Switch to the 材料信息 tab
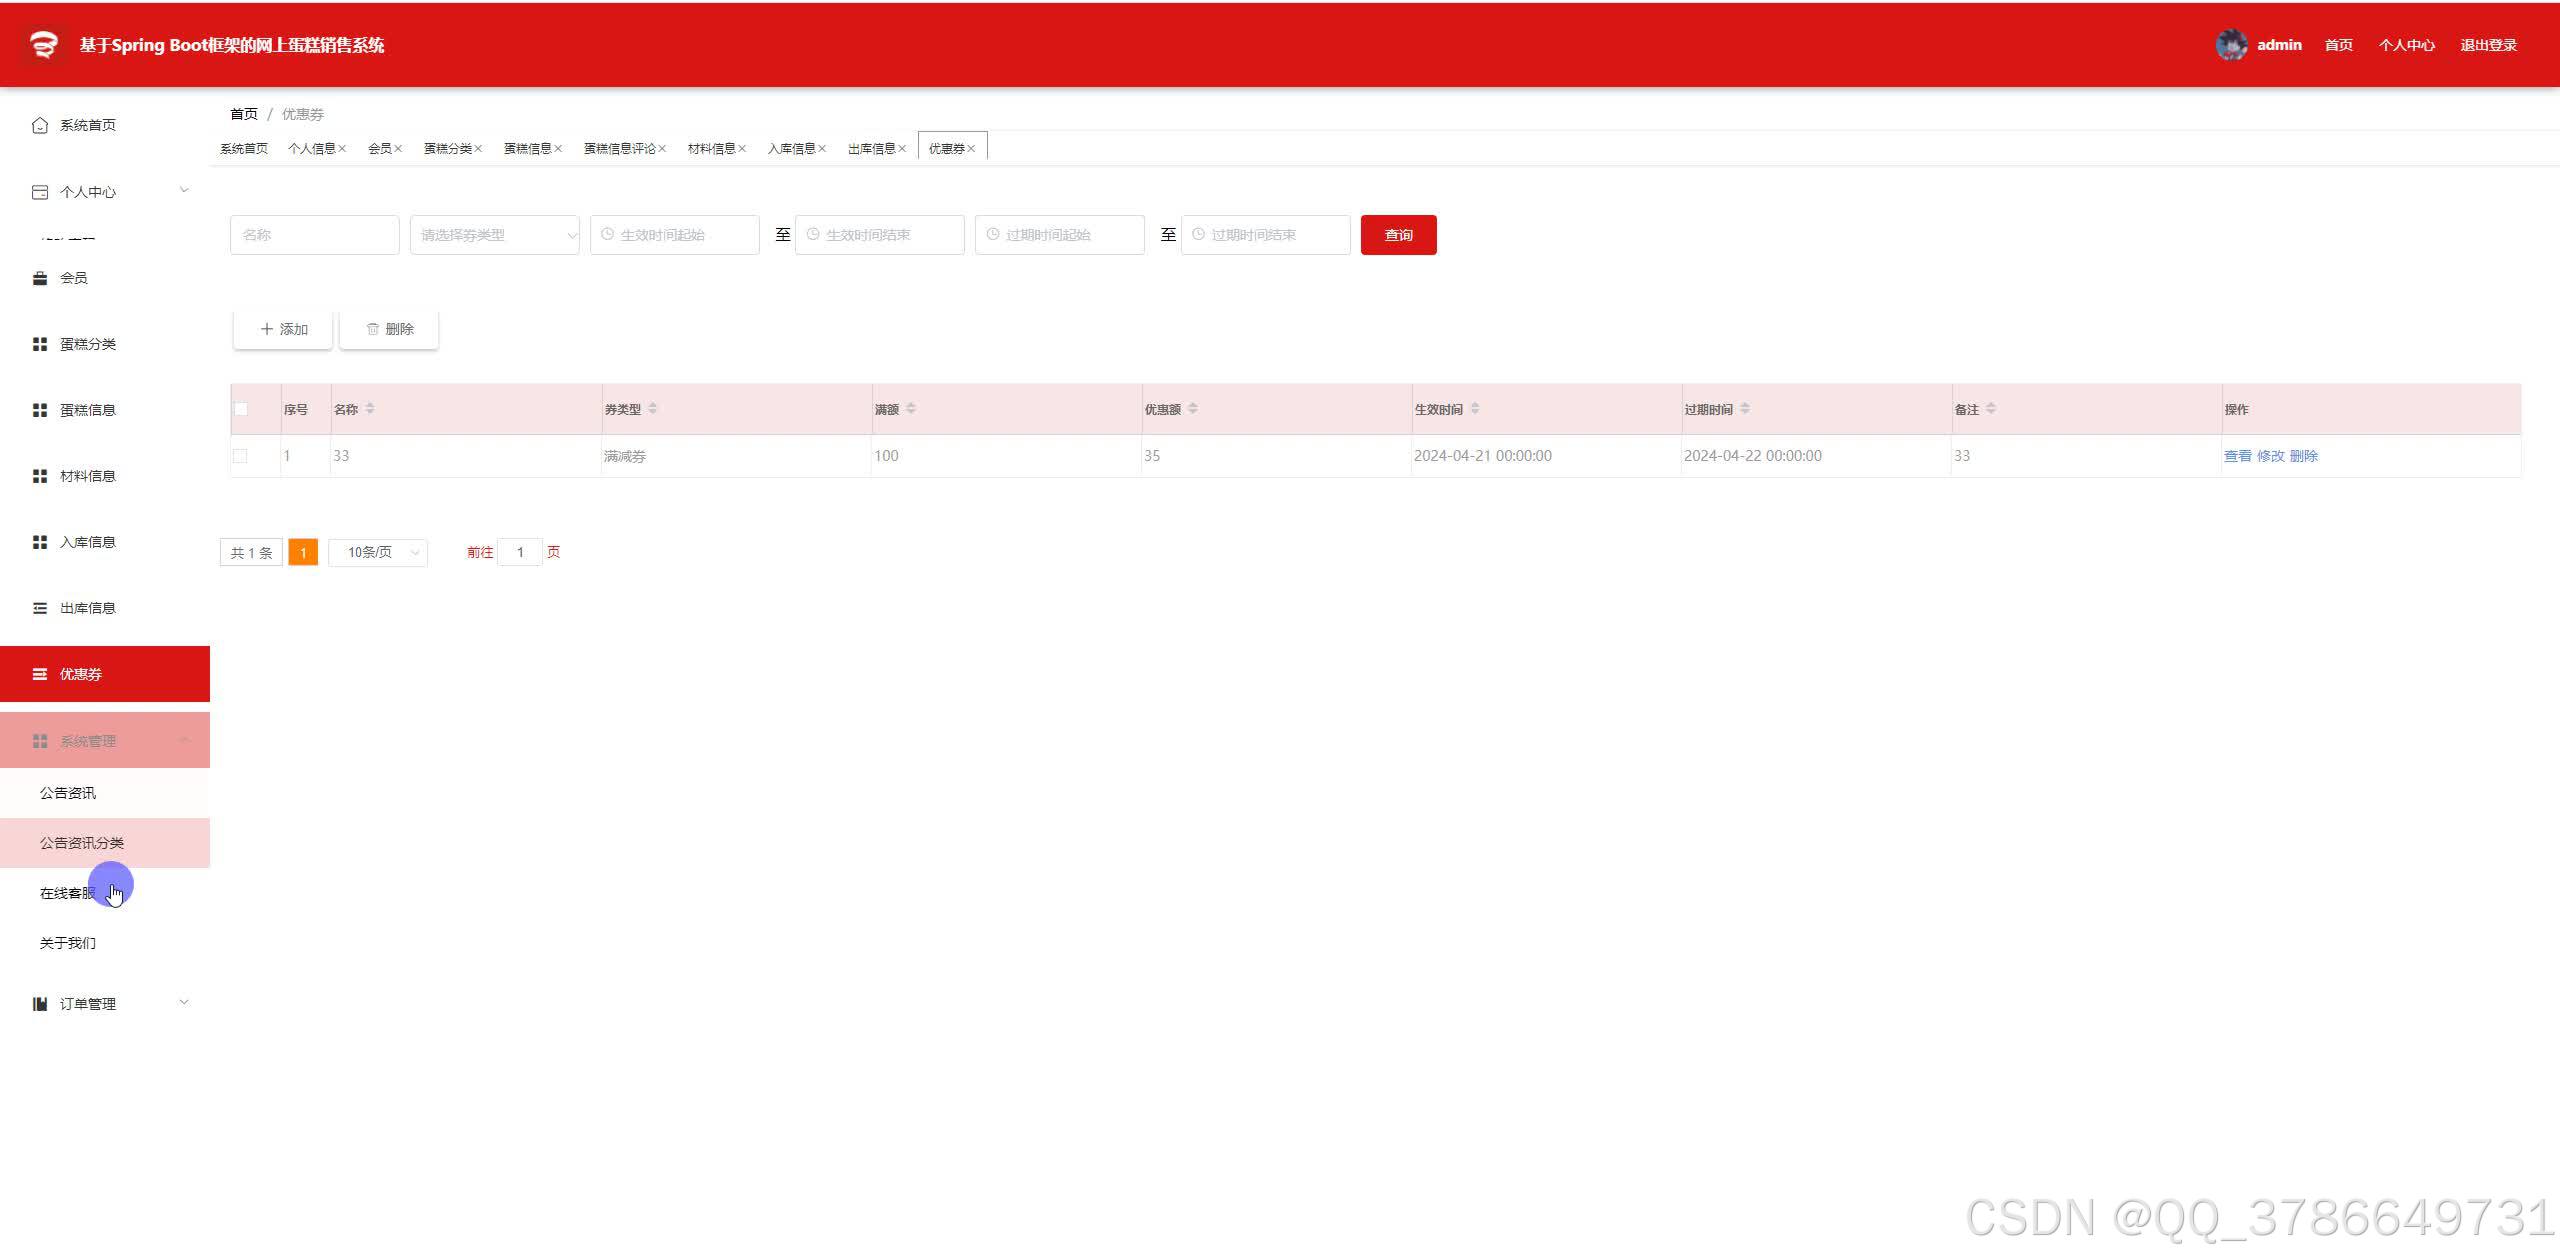 coord(711,149)
